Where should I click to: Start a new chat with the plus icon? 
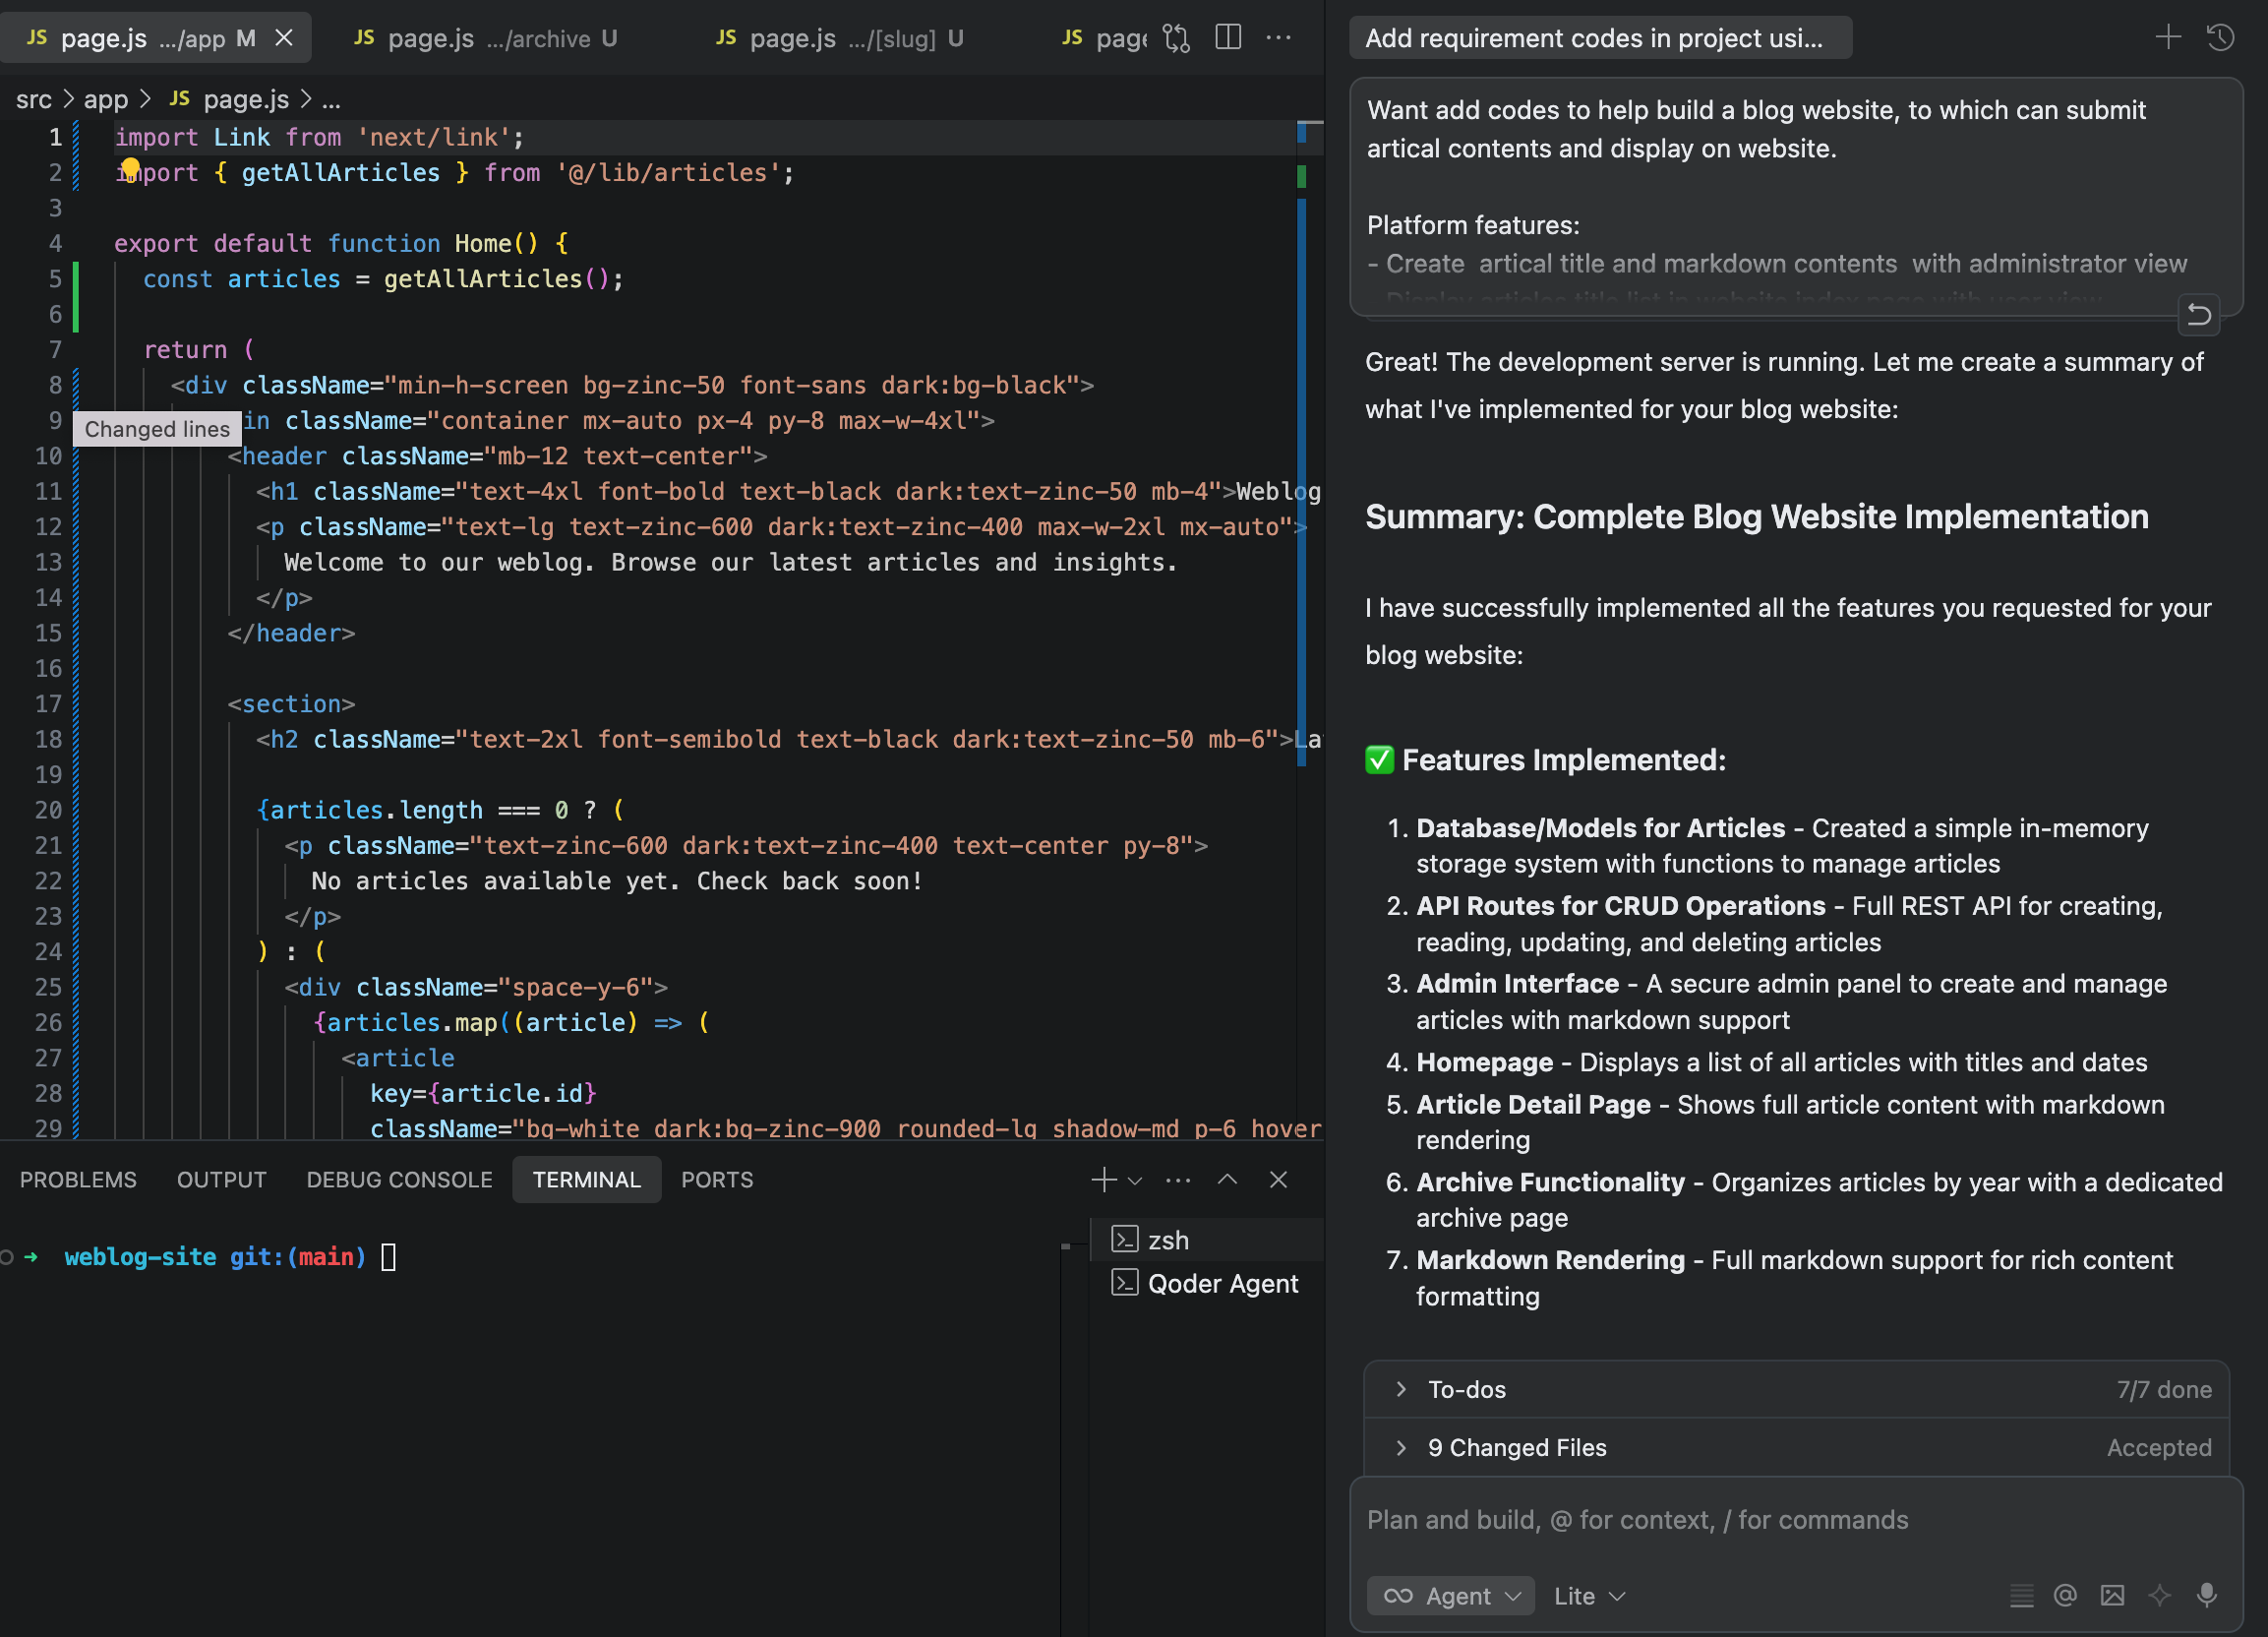coord(2167,38)
